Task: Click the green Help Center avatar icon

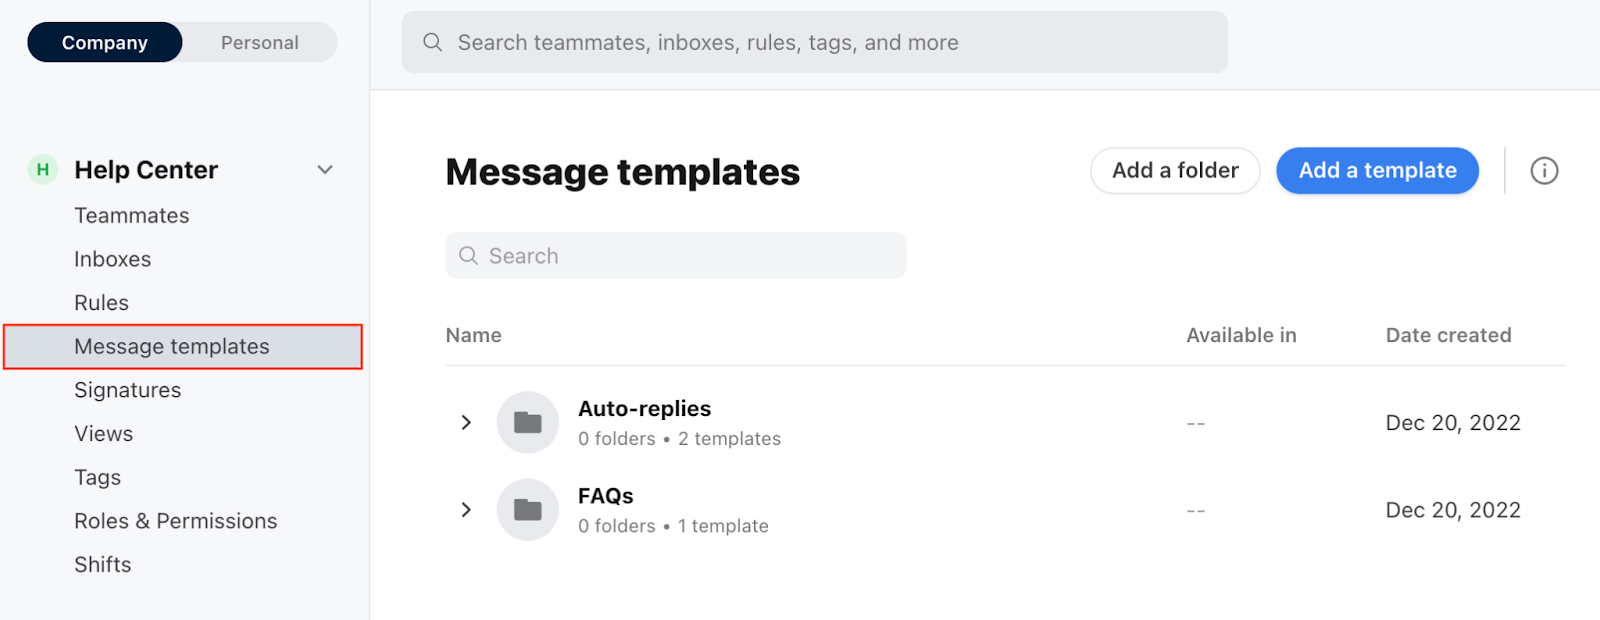Action: pyautogui.click(x=42, y=170)
